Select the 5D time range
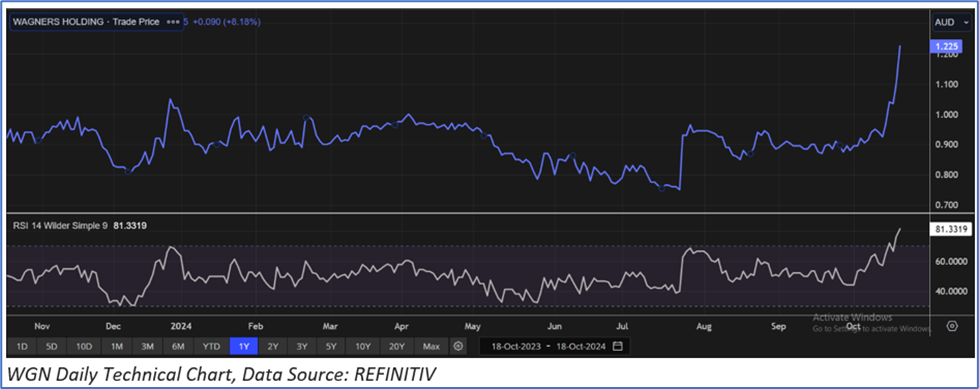Viewport: 979px width, 389px height. pos(52,346)
